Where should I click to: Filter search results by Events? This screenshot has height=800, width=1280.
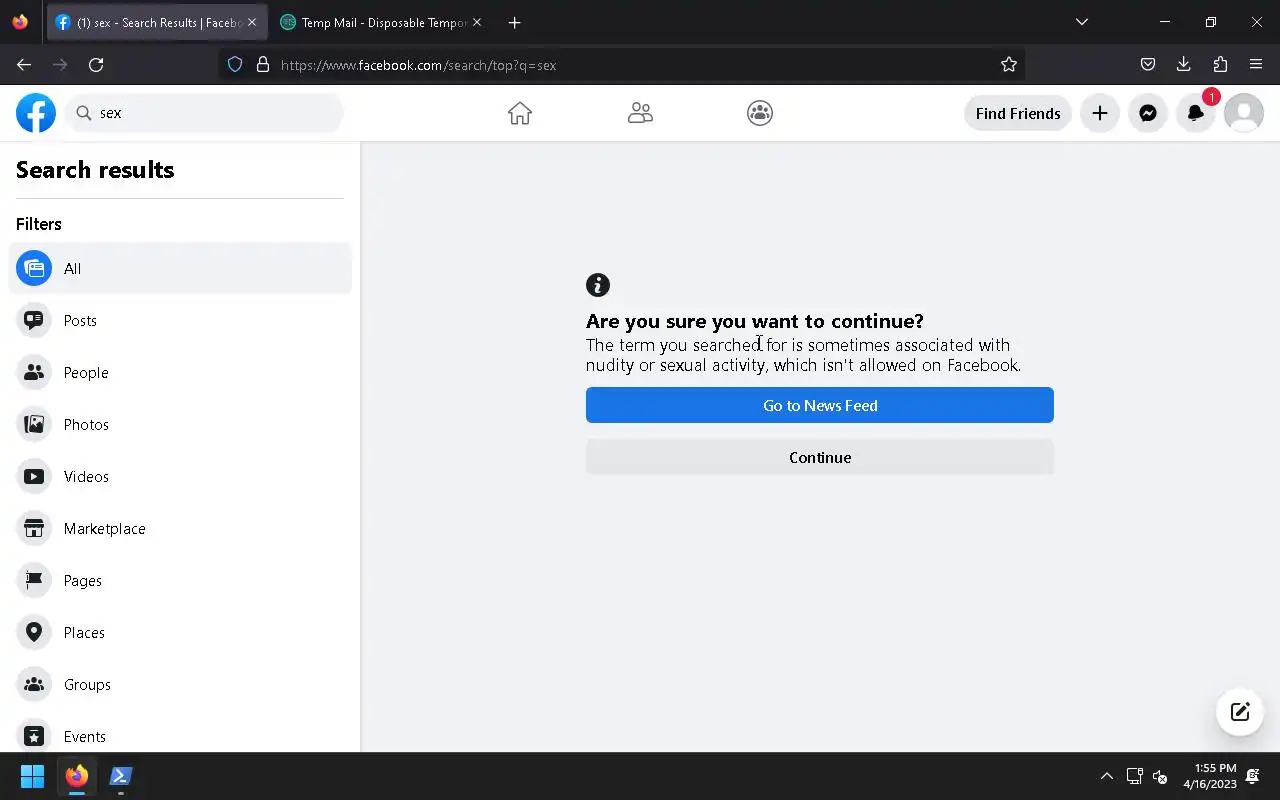[180, 736]
